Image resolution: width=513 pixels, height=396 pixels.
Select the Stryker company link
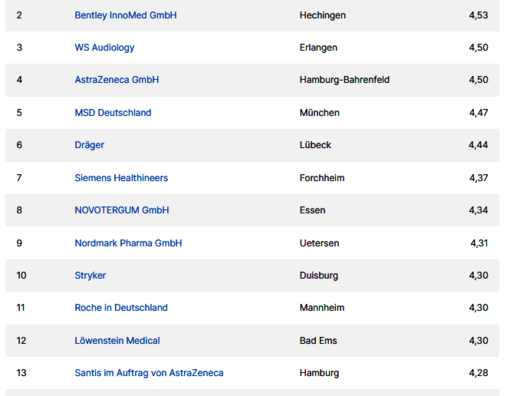pyautogui.click(x=90, y=276)
